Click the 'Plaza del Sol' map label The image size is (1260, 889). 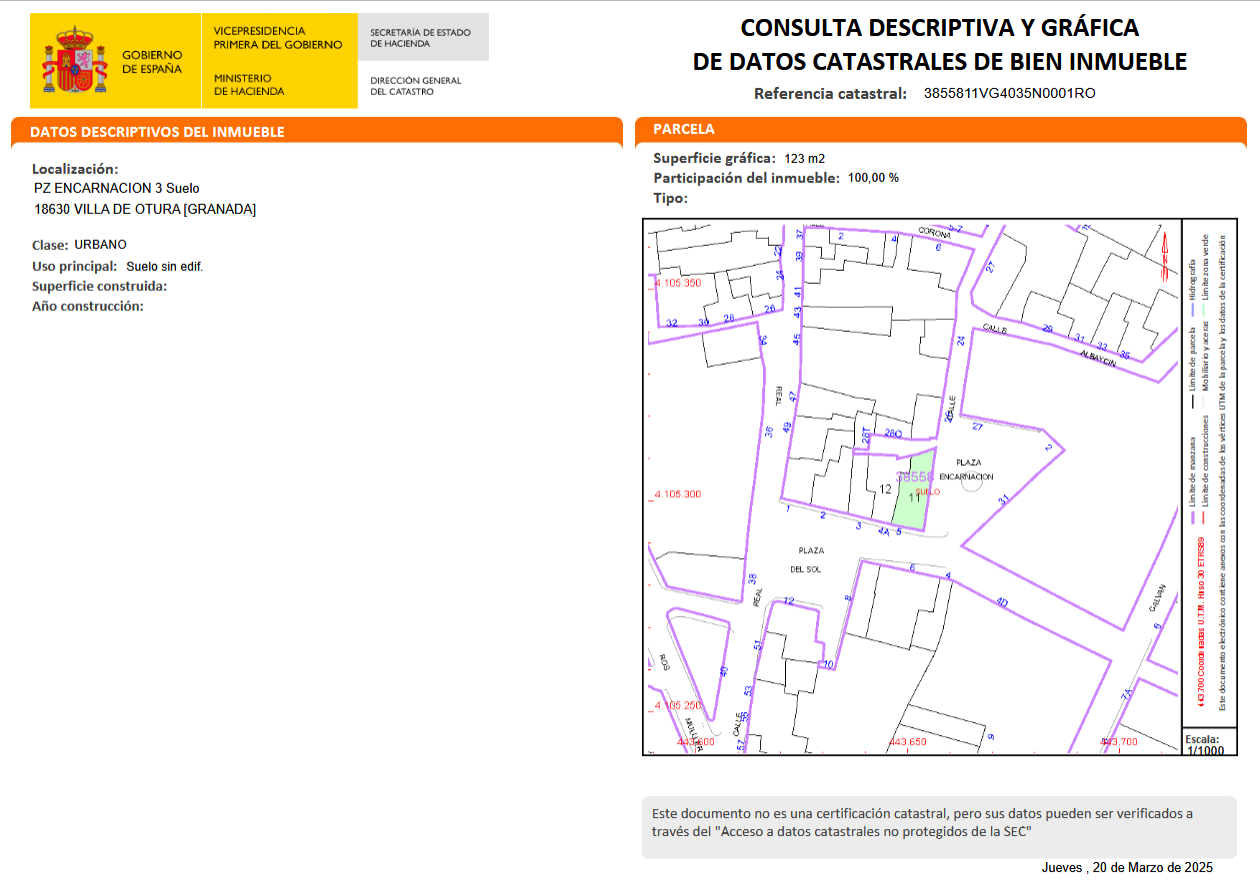(810, 559)
